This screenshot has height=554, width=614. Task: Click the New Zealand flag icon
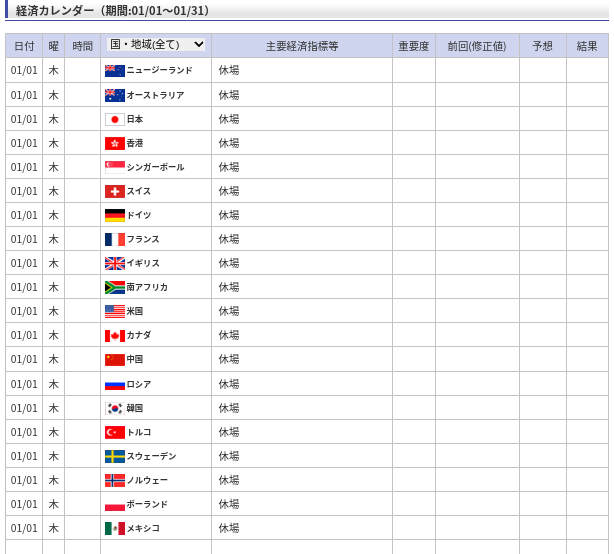tap(114, 71)
